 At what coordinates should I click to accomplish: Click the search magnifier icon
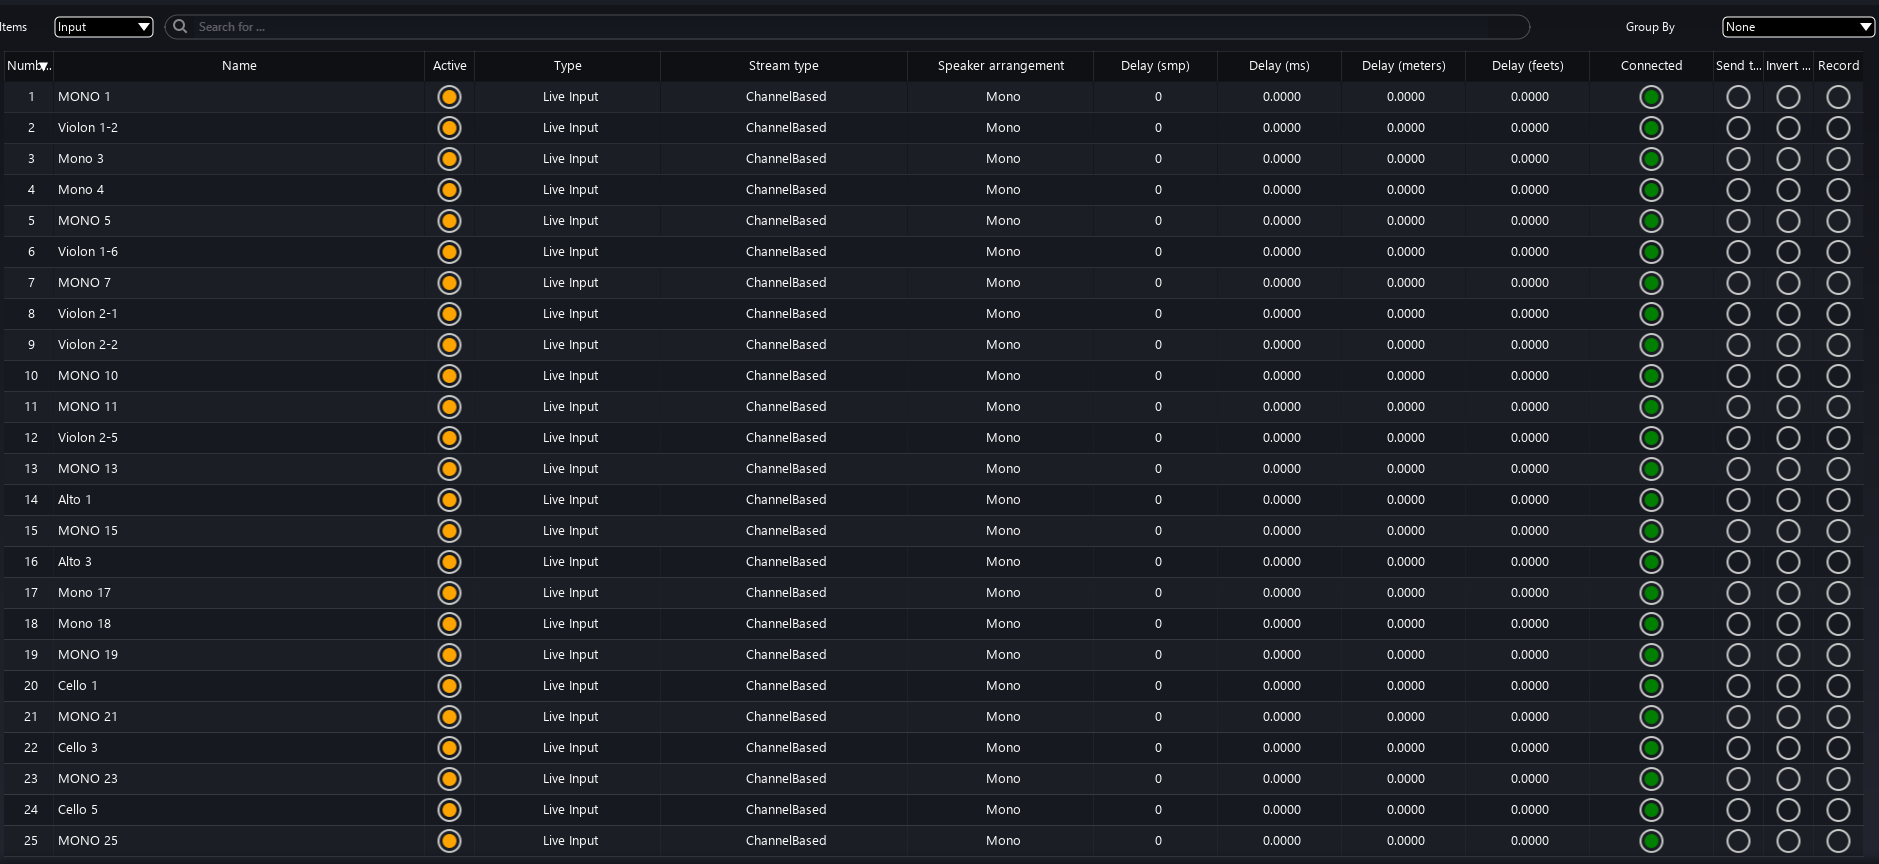[x=180, y=27]
